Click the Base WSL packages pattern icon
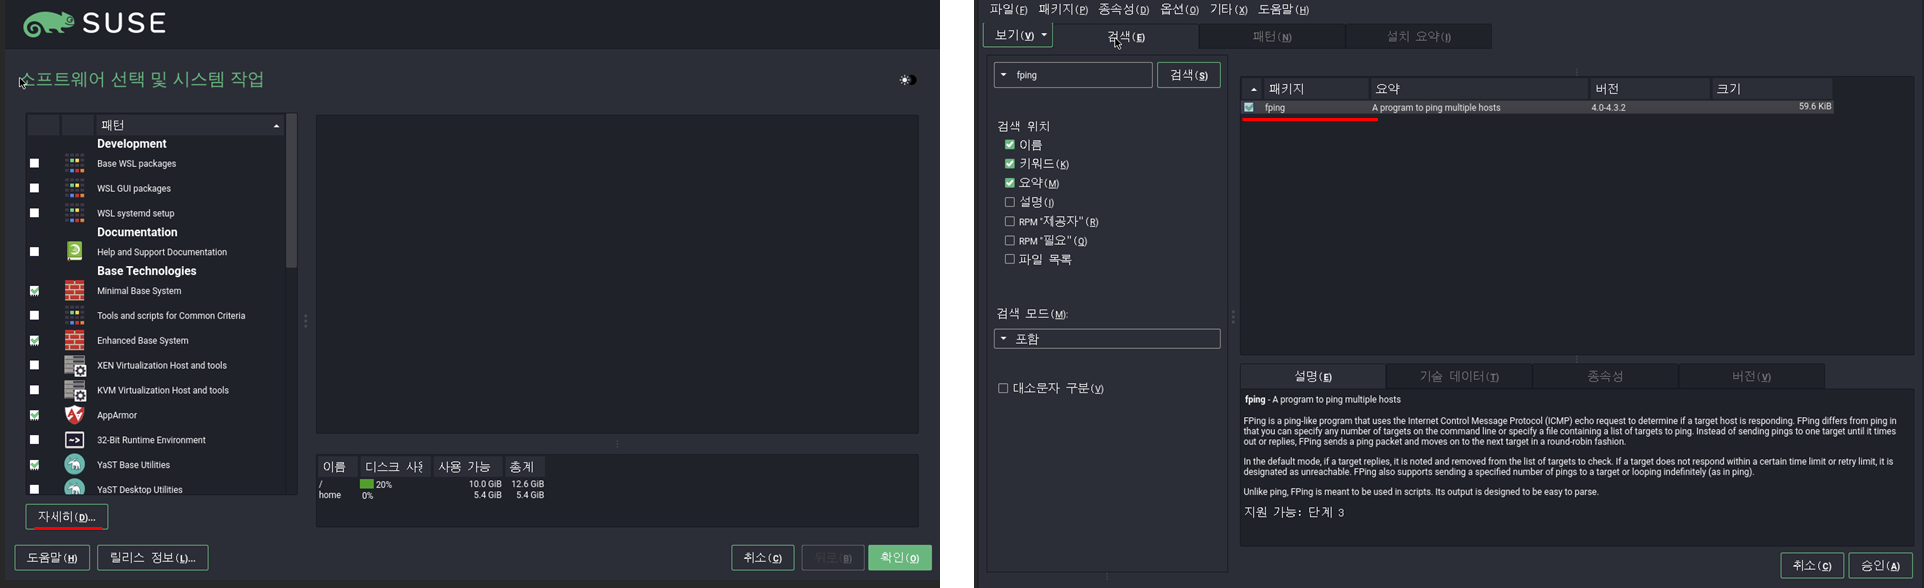This screenshot has width=1924, height=588. pyautogui.click(x=75, y=163)
